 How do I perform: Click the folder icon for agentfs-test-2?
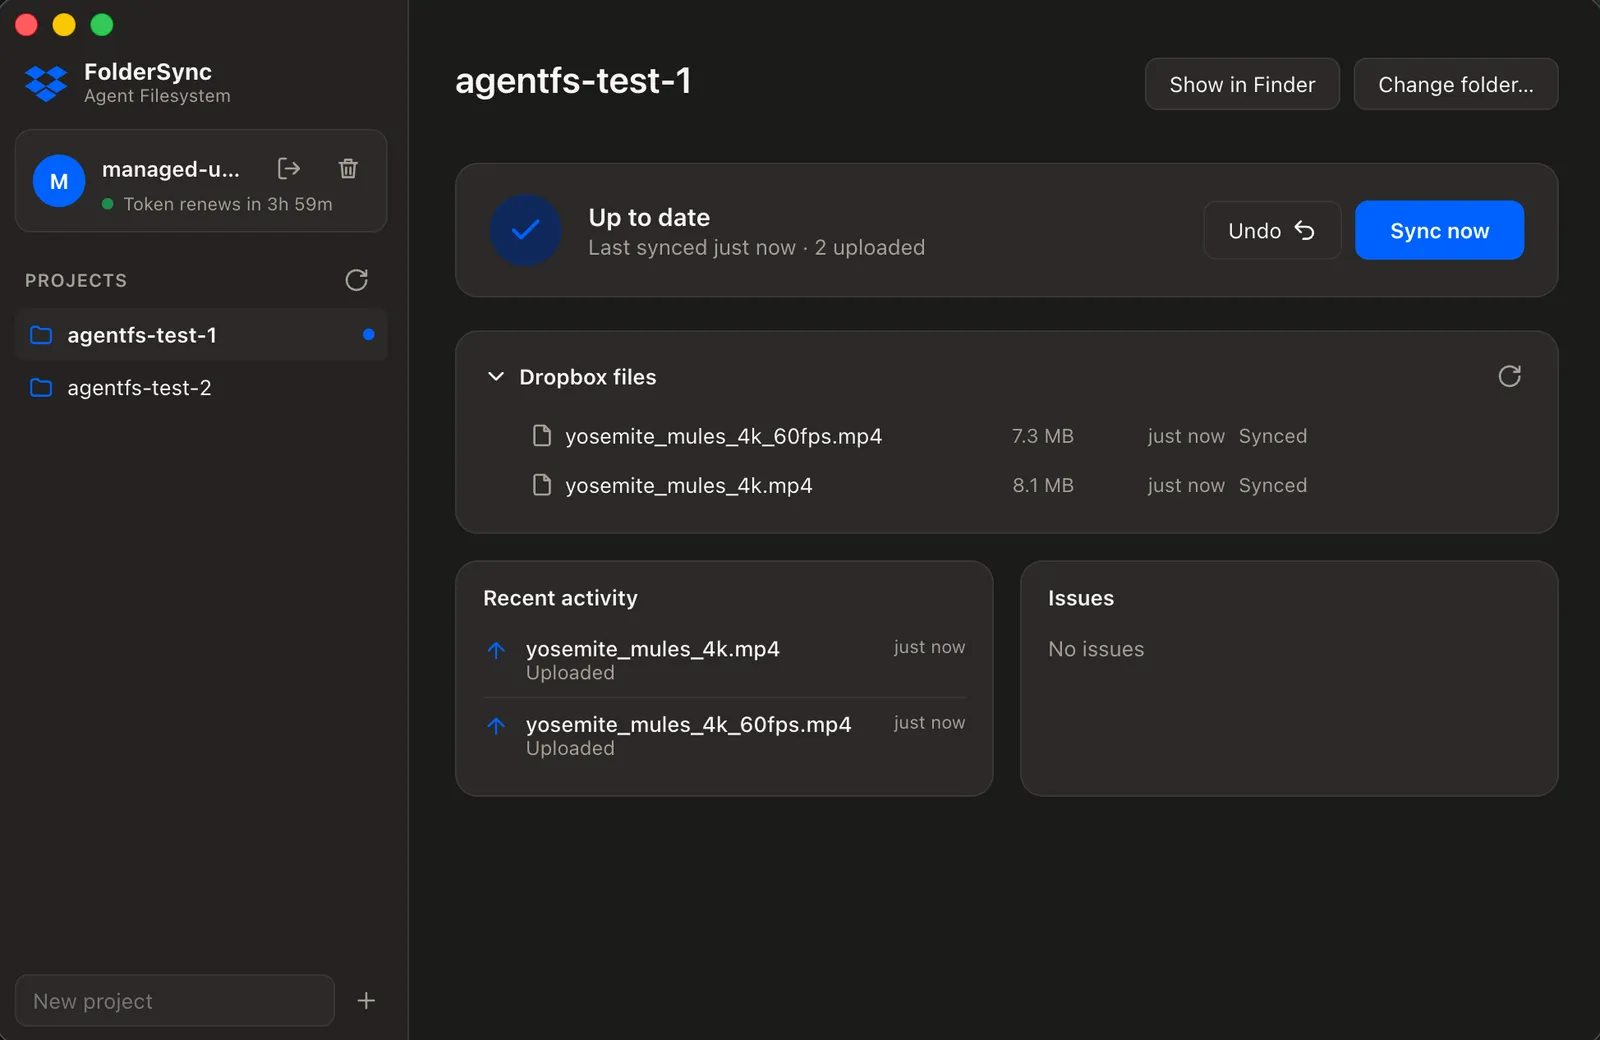pos(41,388)
